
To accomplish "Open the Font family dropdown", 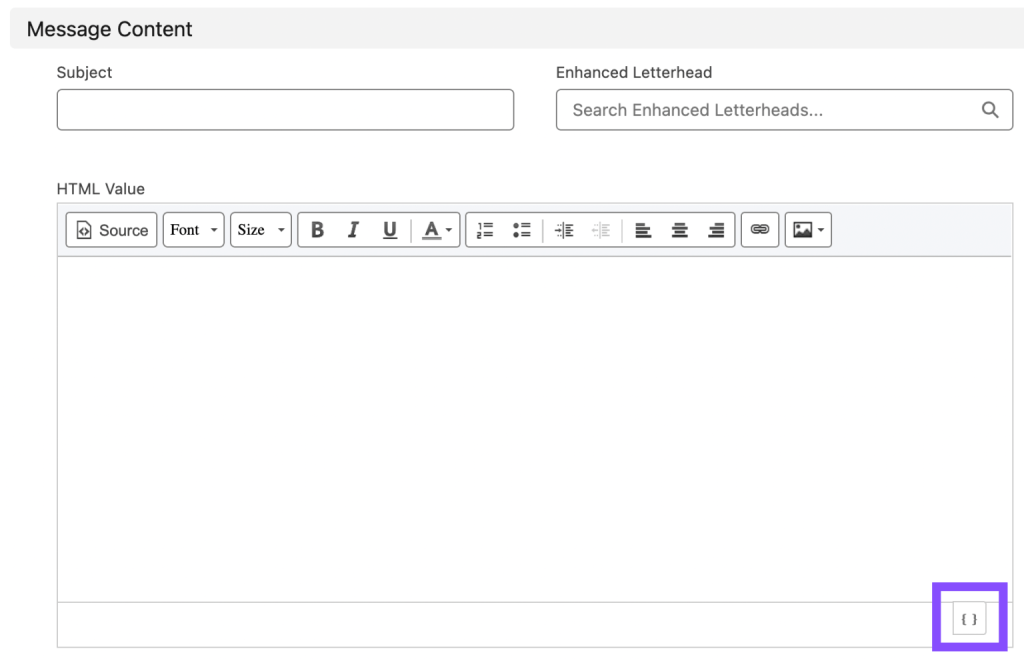I will tap(193, 229).
